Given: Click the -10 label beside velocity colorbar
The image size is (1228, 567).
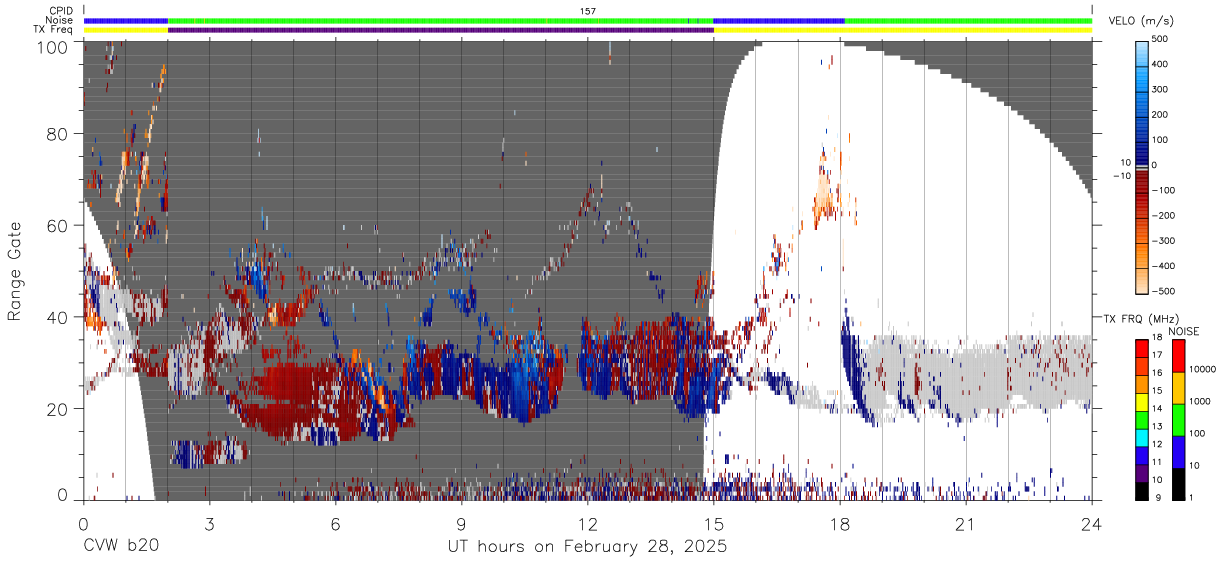Looking at the screenshot, I should [x=1121, y=176].
